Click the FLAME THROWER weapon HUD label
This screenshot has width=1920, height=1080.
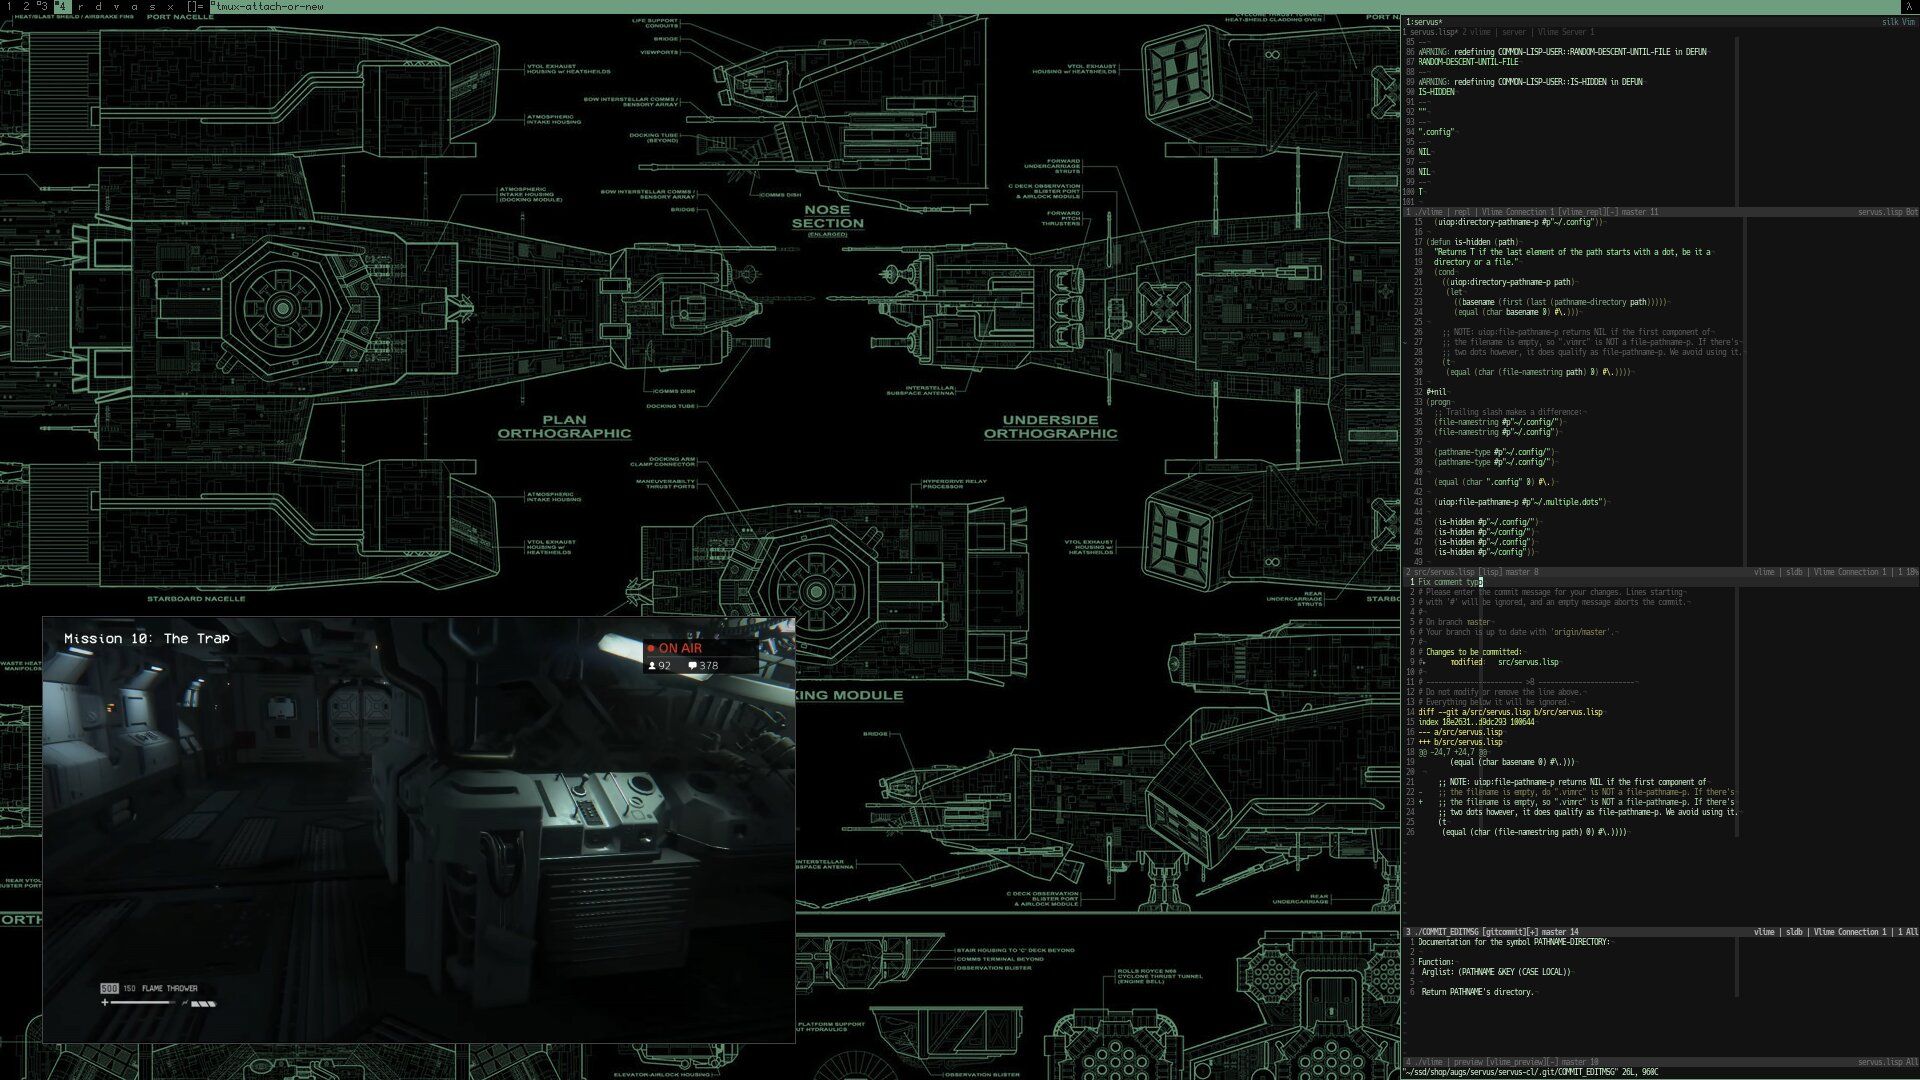(x=170, y=988)
